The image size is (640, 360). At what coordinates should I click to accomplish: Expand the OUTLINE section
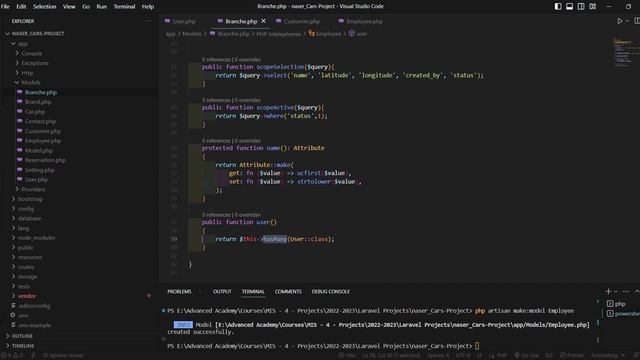7,336
